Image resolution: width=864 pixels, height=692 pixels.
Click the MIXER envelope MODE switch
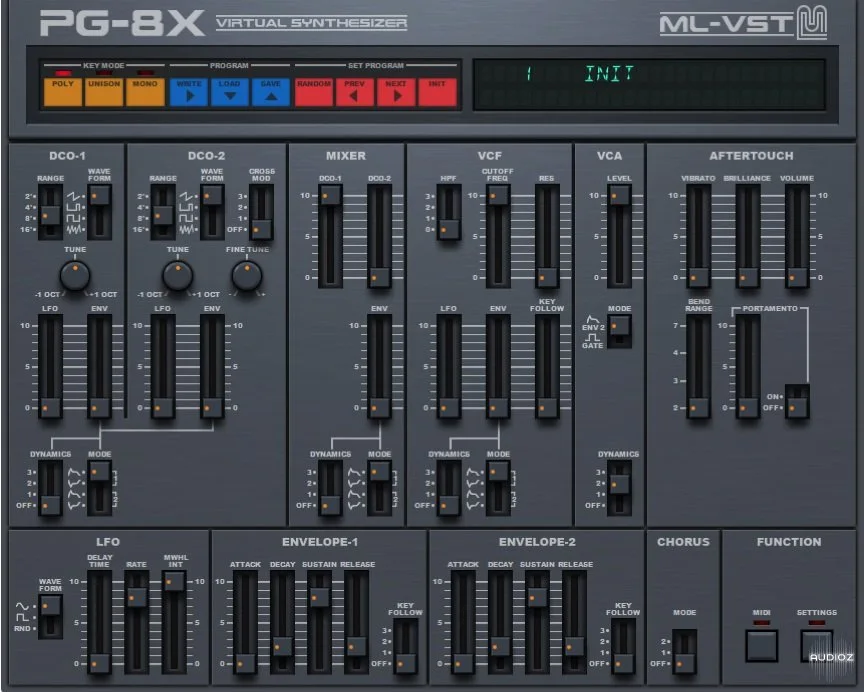click(x=380, y=488)
